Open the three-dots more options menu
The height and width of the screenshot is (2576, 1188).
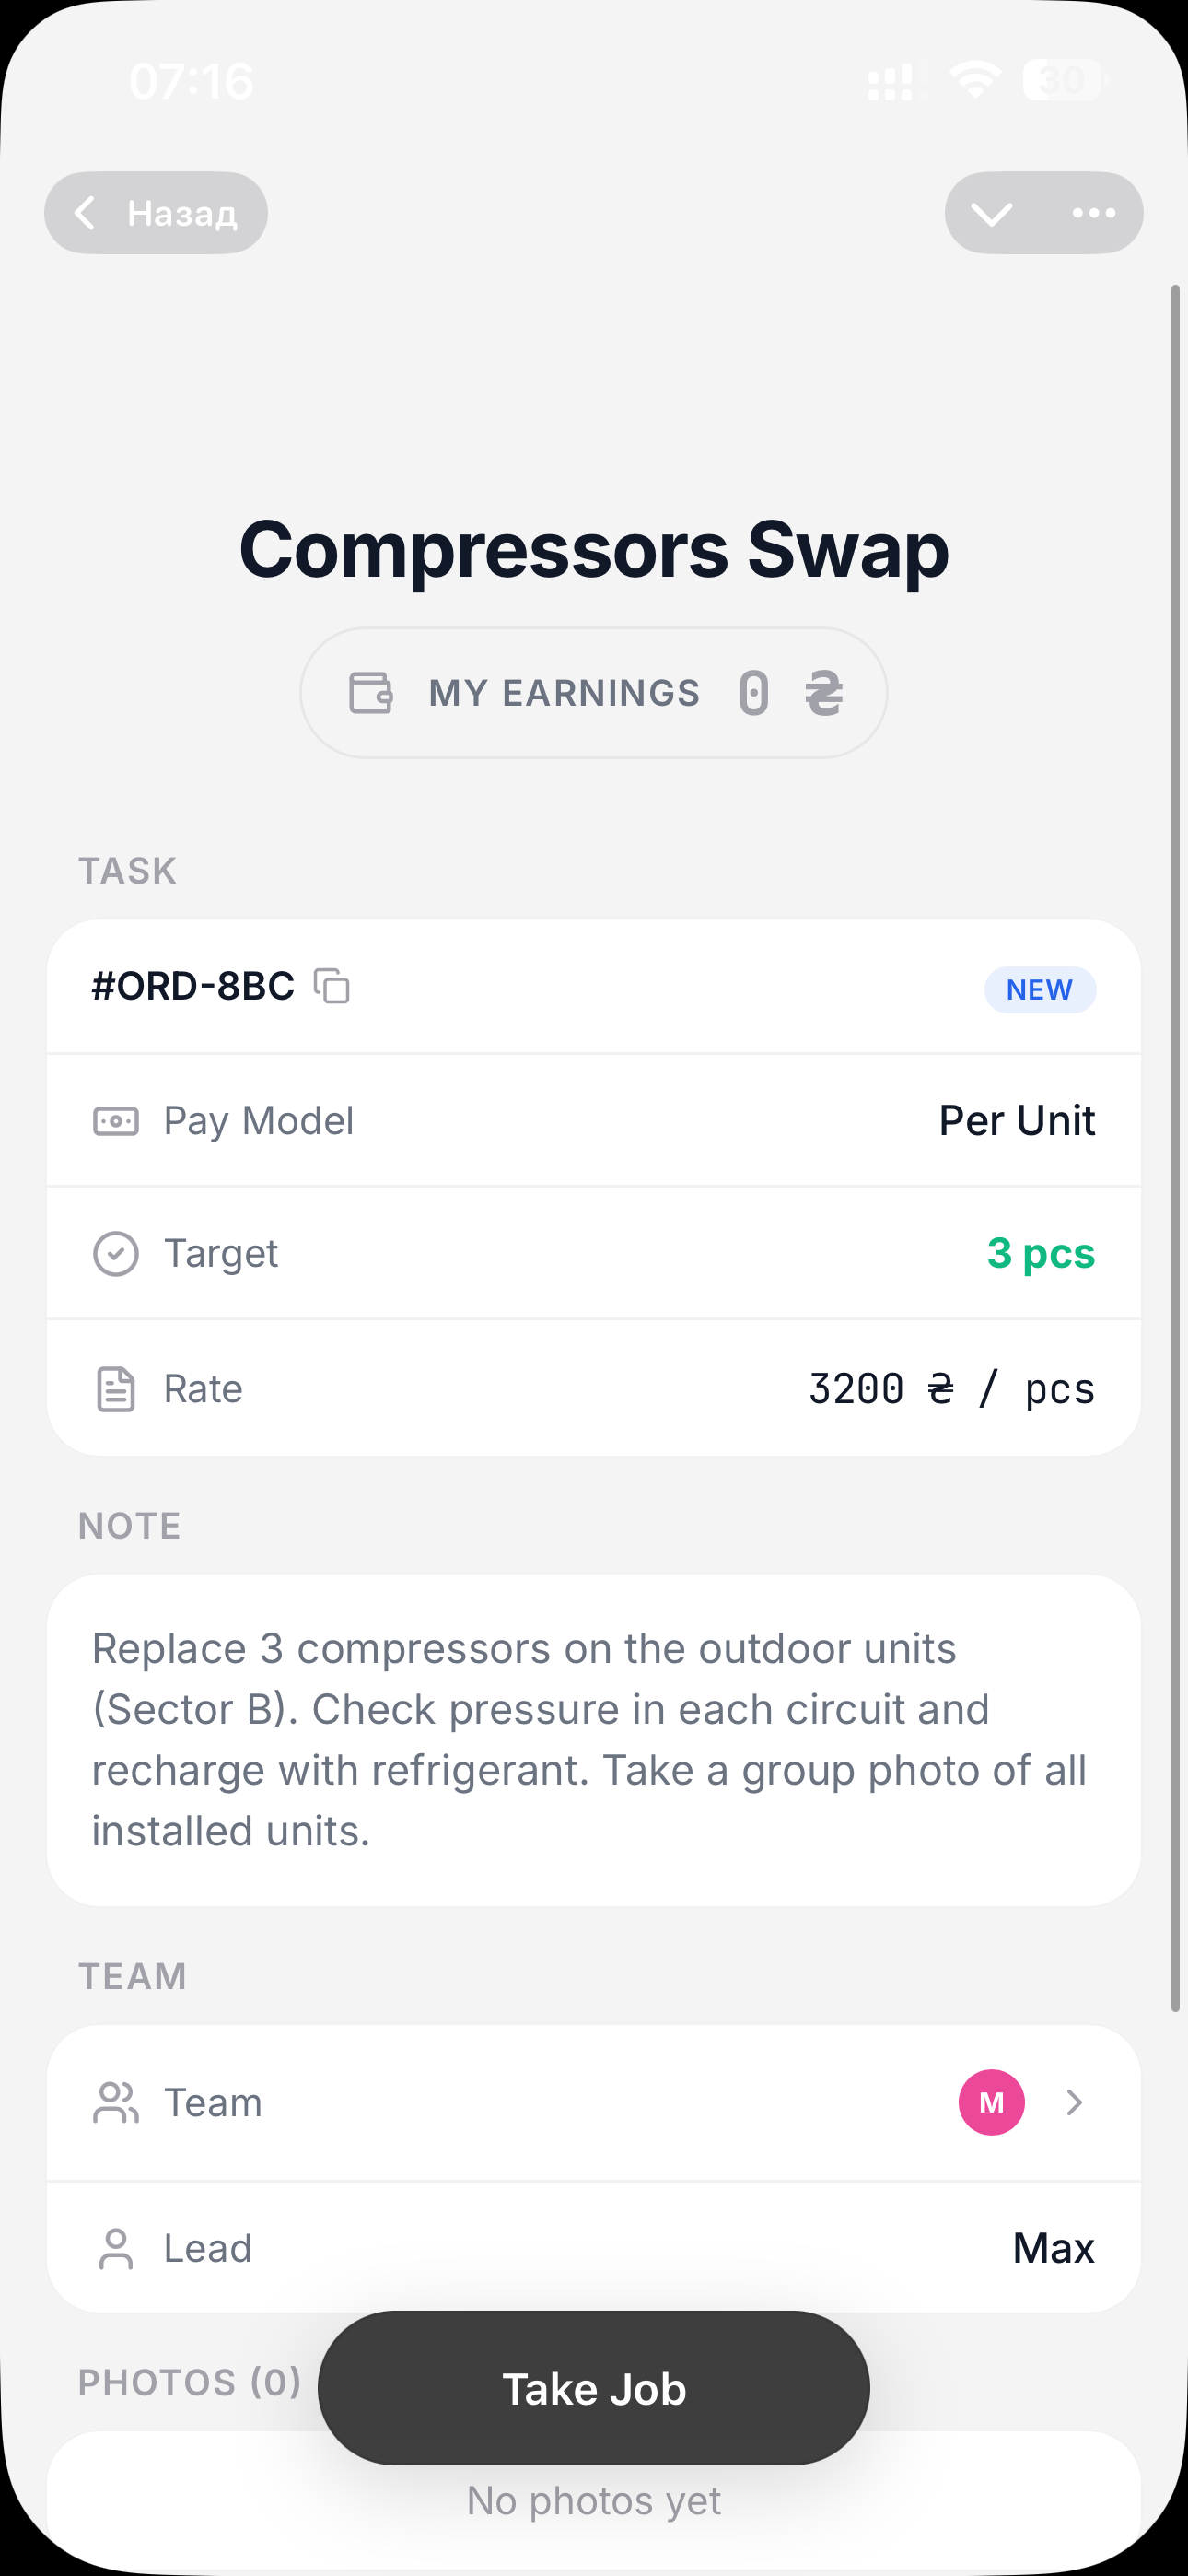point(1093,213)
